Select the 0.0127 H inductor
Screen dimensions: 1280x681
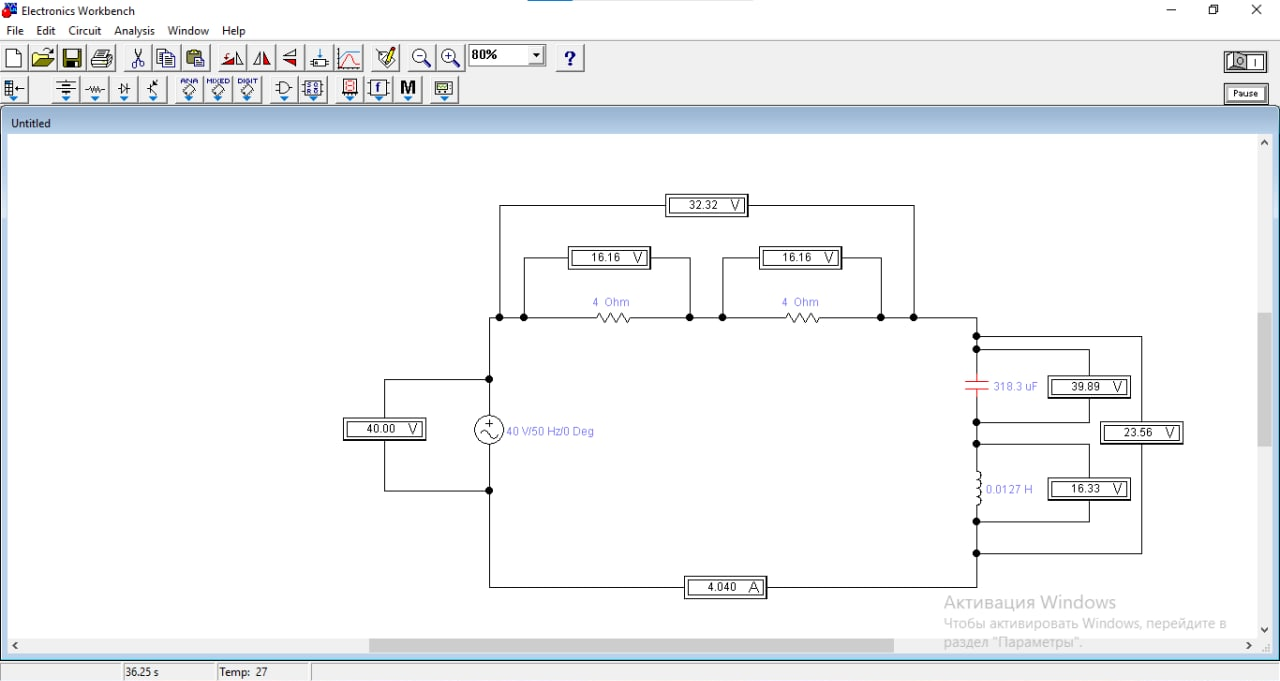[978, 489]
